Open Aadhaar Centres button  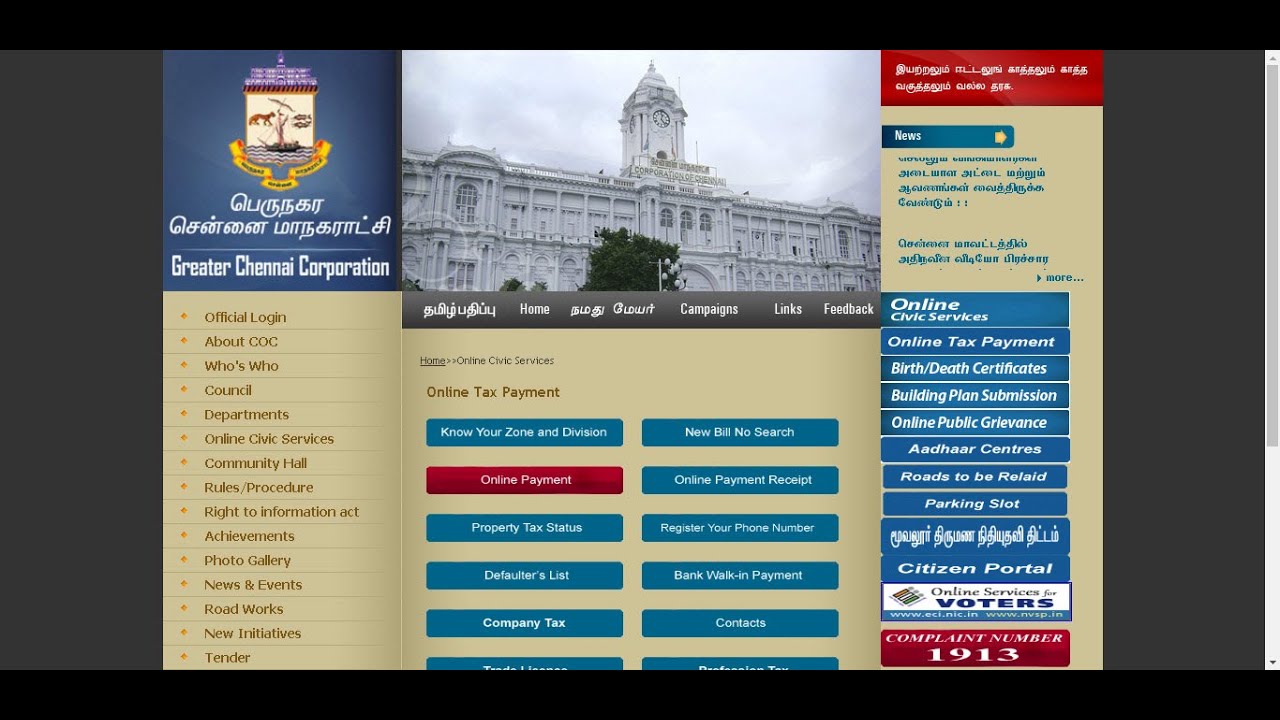pyautogui.click(x=975, y=449)
